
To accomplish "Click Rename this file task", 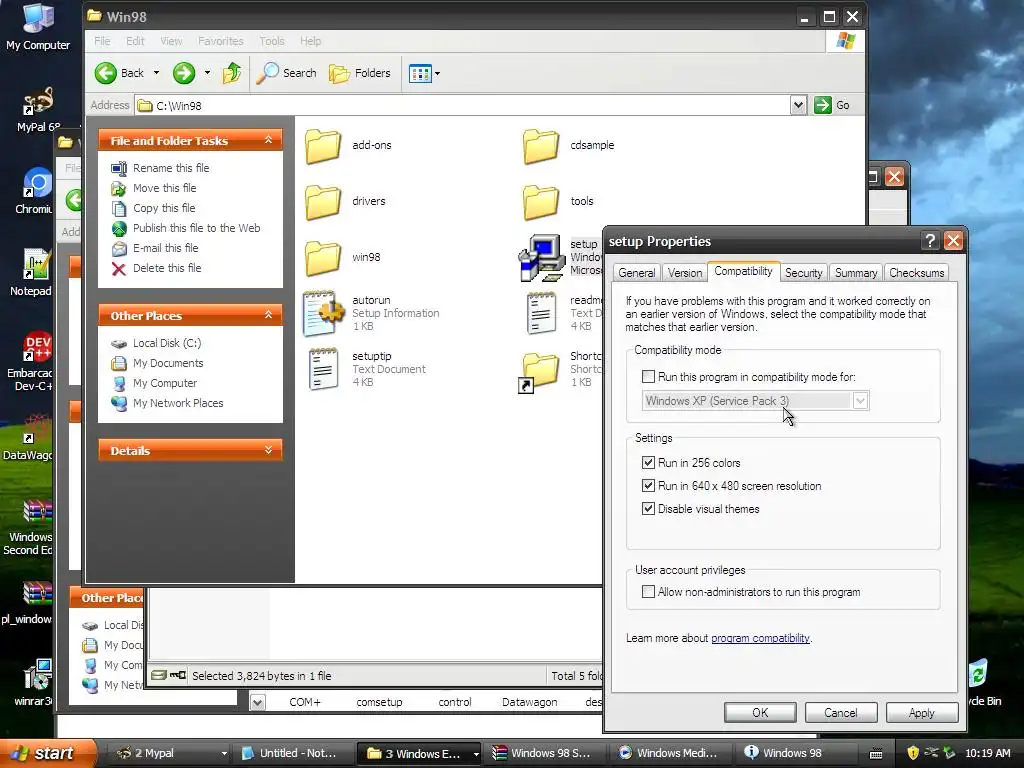I will coord(171,168).
